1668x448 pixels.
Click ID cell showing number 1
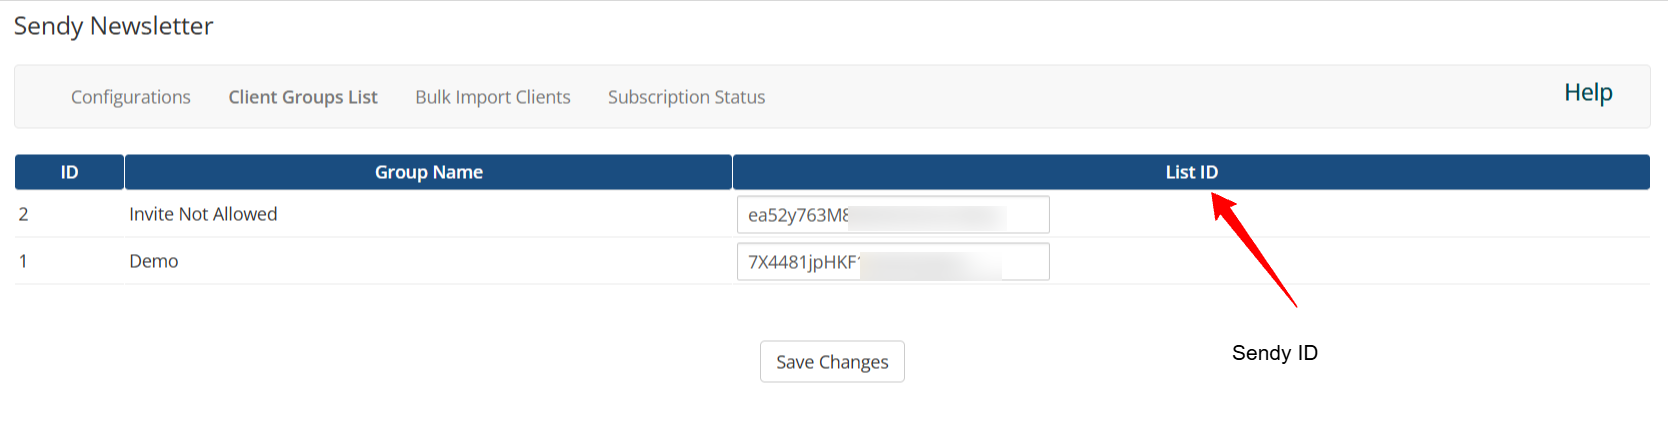tap(24, 261)
